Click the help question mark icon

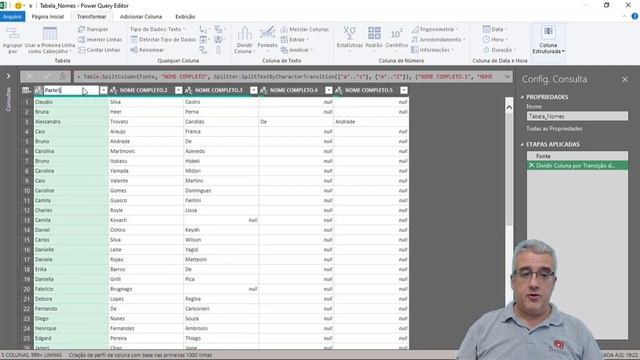635,17
